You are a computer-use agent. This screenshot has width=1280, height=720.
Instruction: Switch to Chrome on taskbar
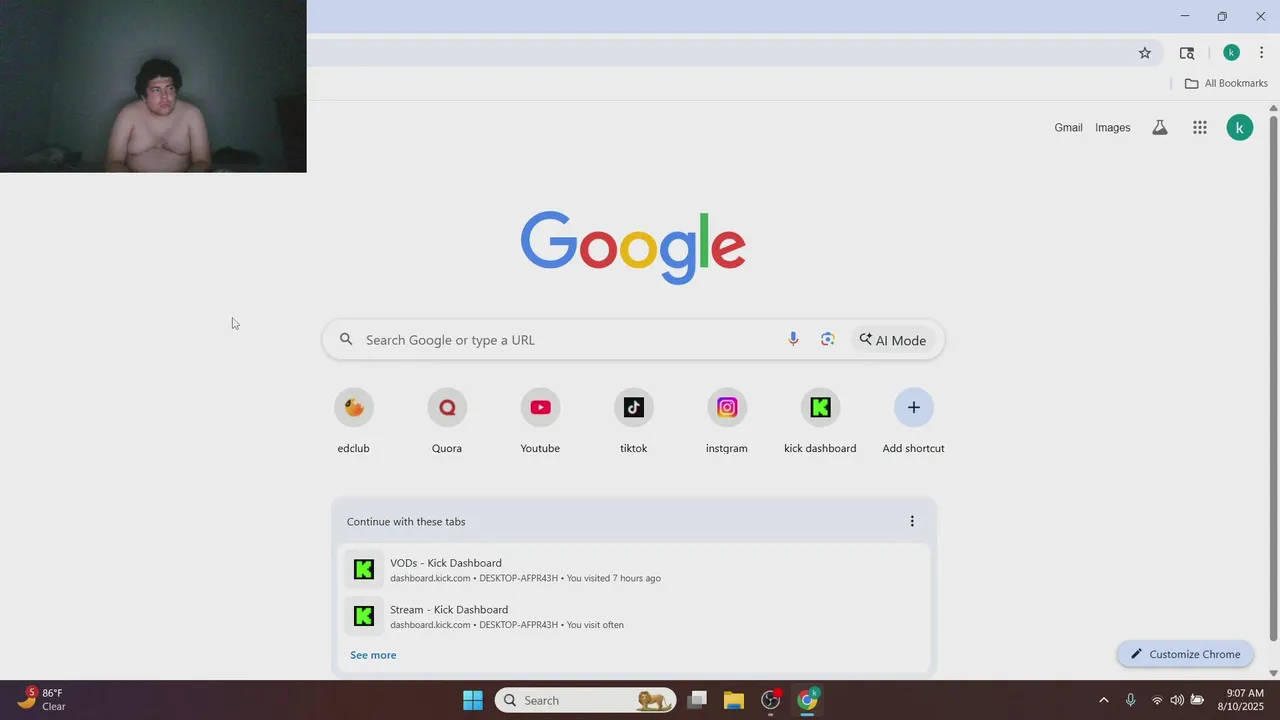[807, 700]
